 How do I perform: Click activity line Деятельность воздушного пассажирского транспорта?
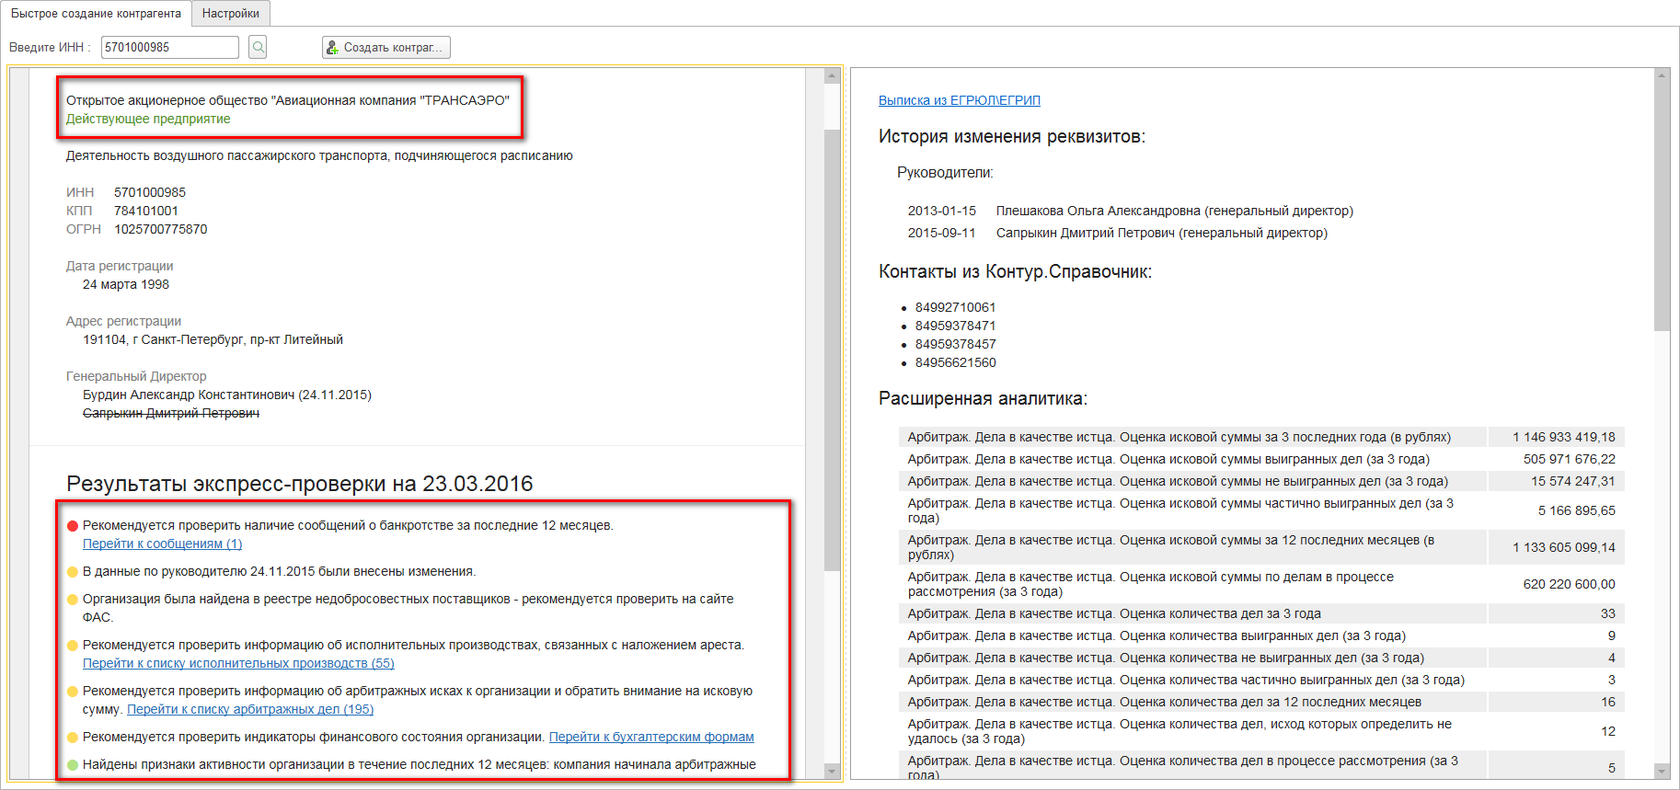click(319, 156)
